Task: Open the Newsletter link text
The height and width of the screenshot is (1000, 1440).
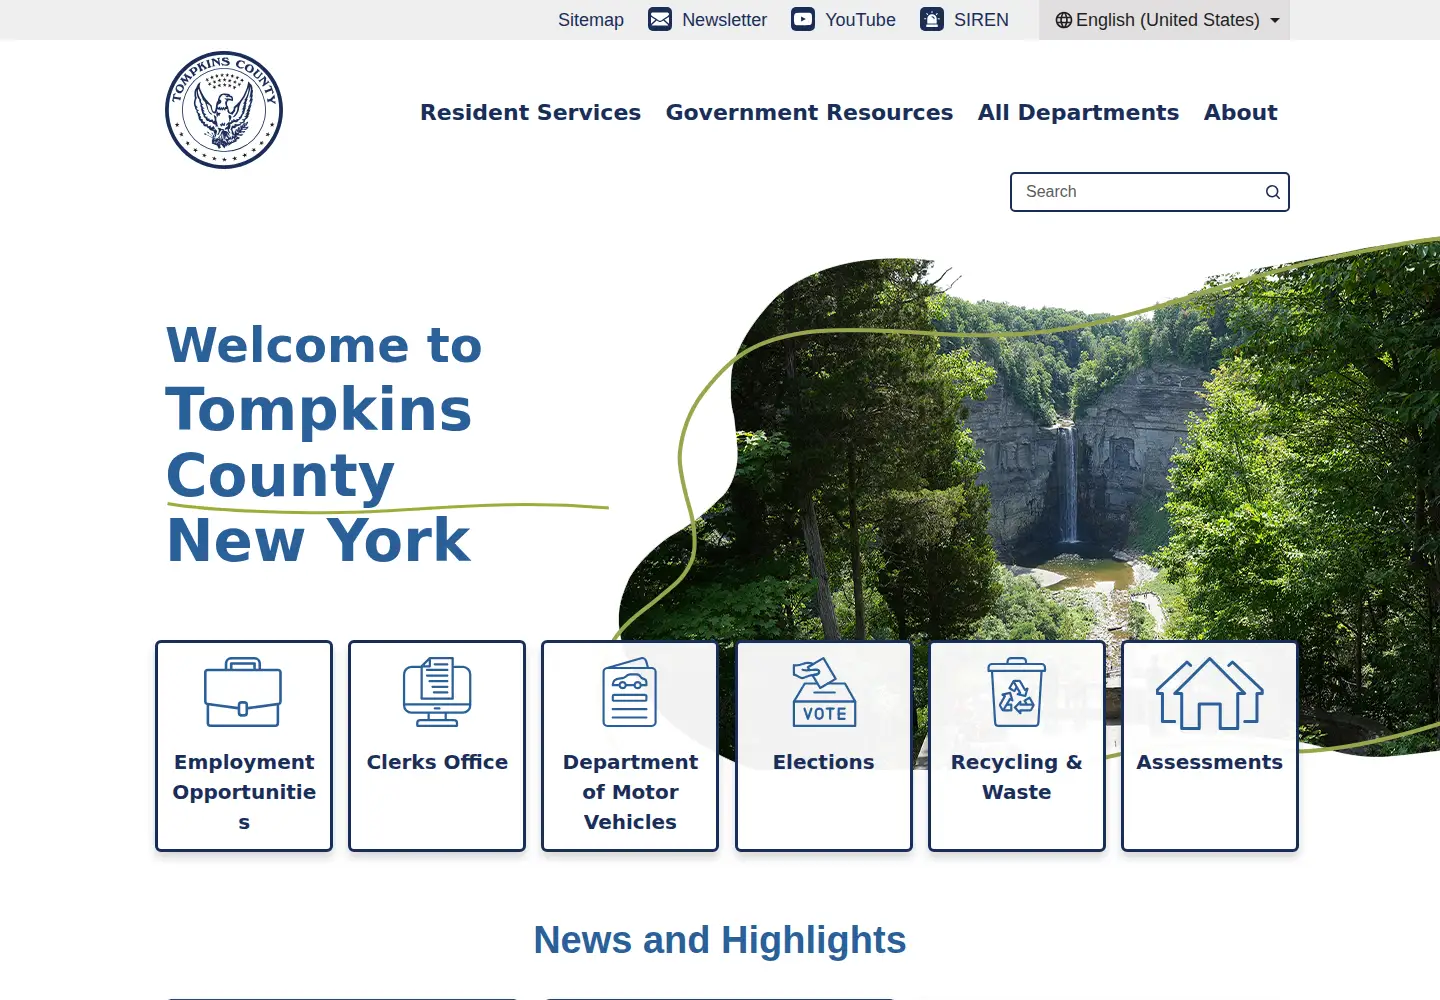Action: pyautogui.click(x=724, y=20)
